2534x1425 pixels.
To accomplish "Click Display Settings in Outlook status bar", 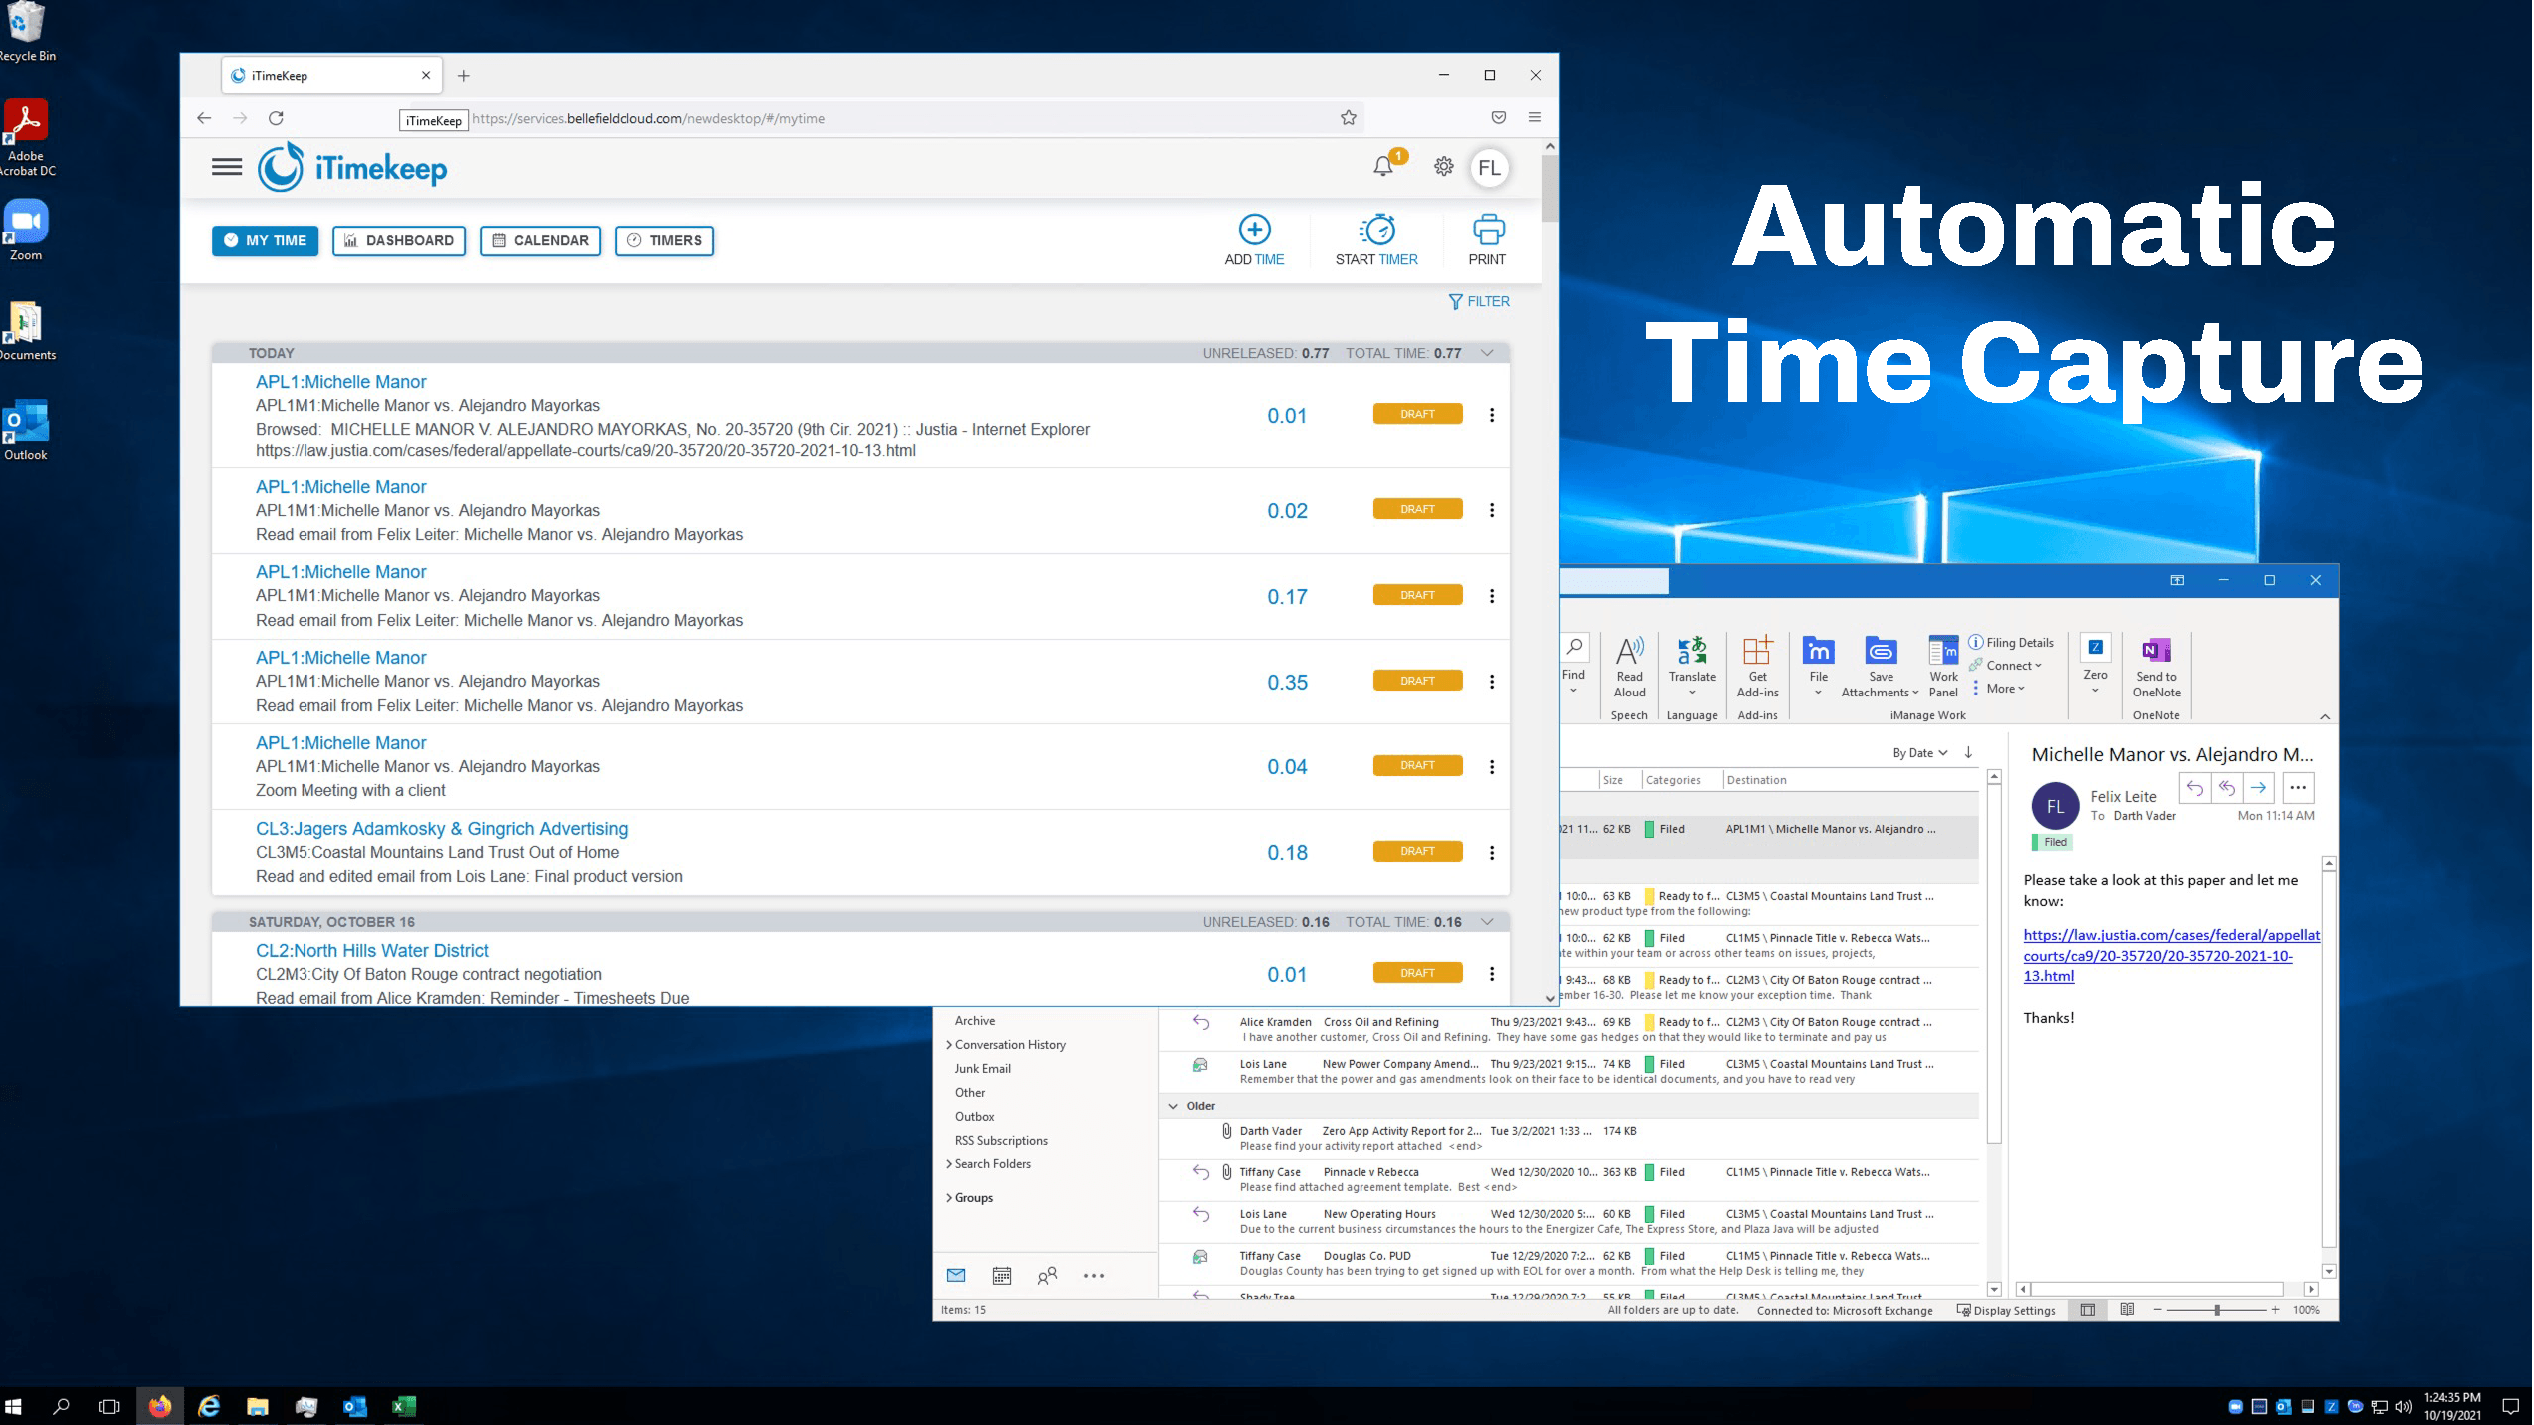I will click(2006, 1311).
